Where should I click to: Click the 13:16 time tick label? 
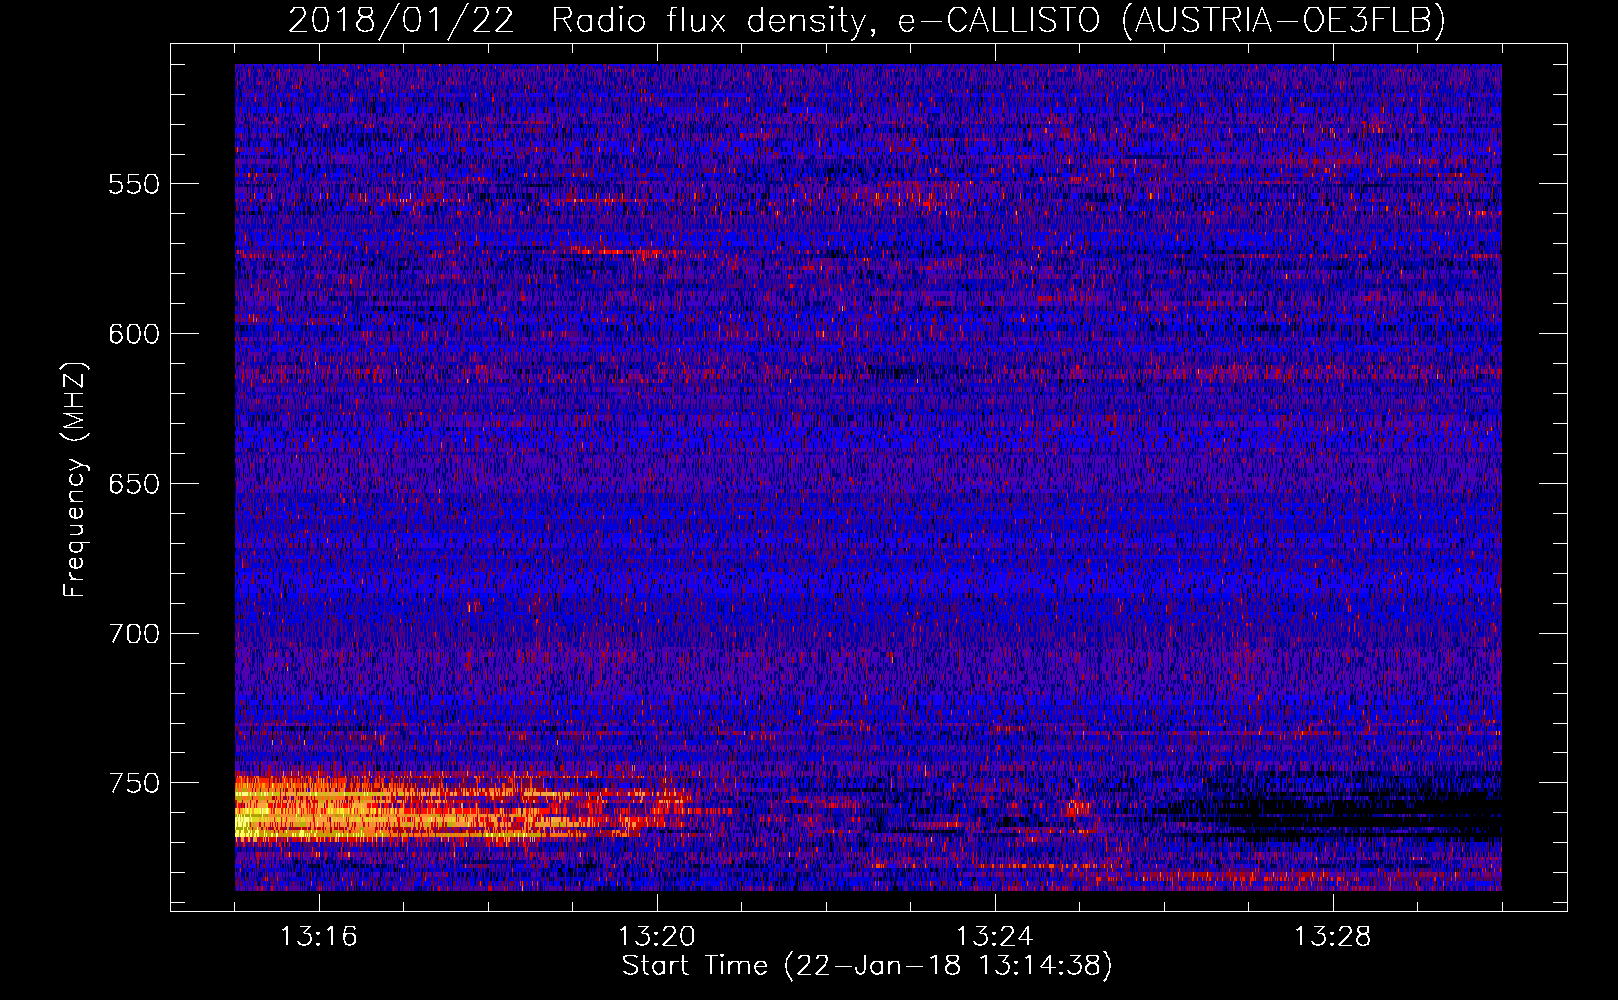(x=319, y=937)
